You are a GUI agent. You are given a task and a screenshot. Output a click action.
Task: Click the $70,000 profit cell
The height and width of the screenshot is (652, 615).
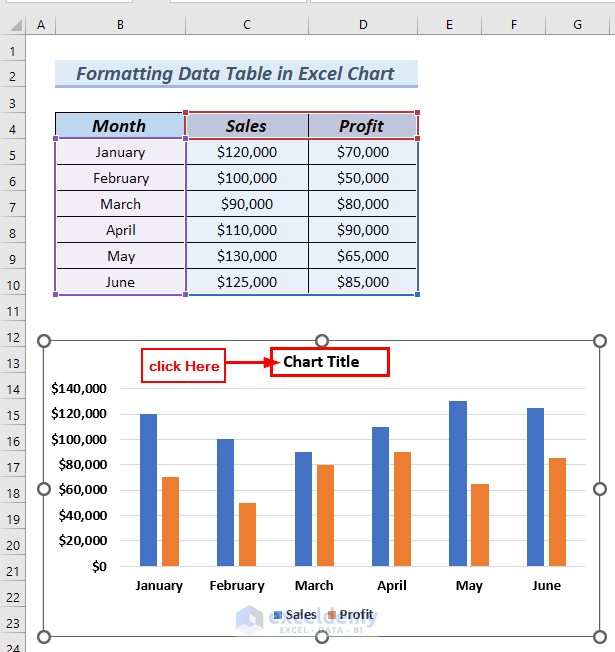click(x=363, y=152)
